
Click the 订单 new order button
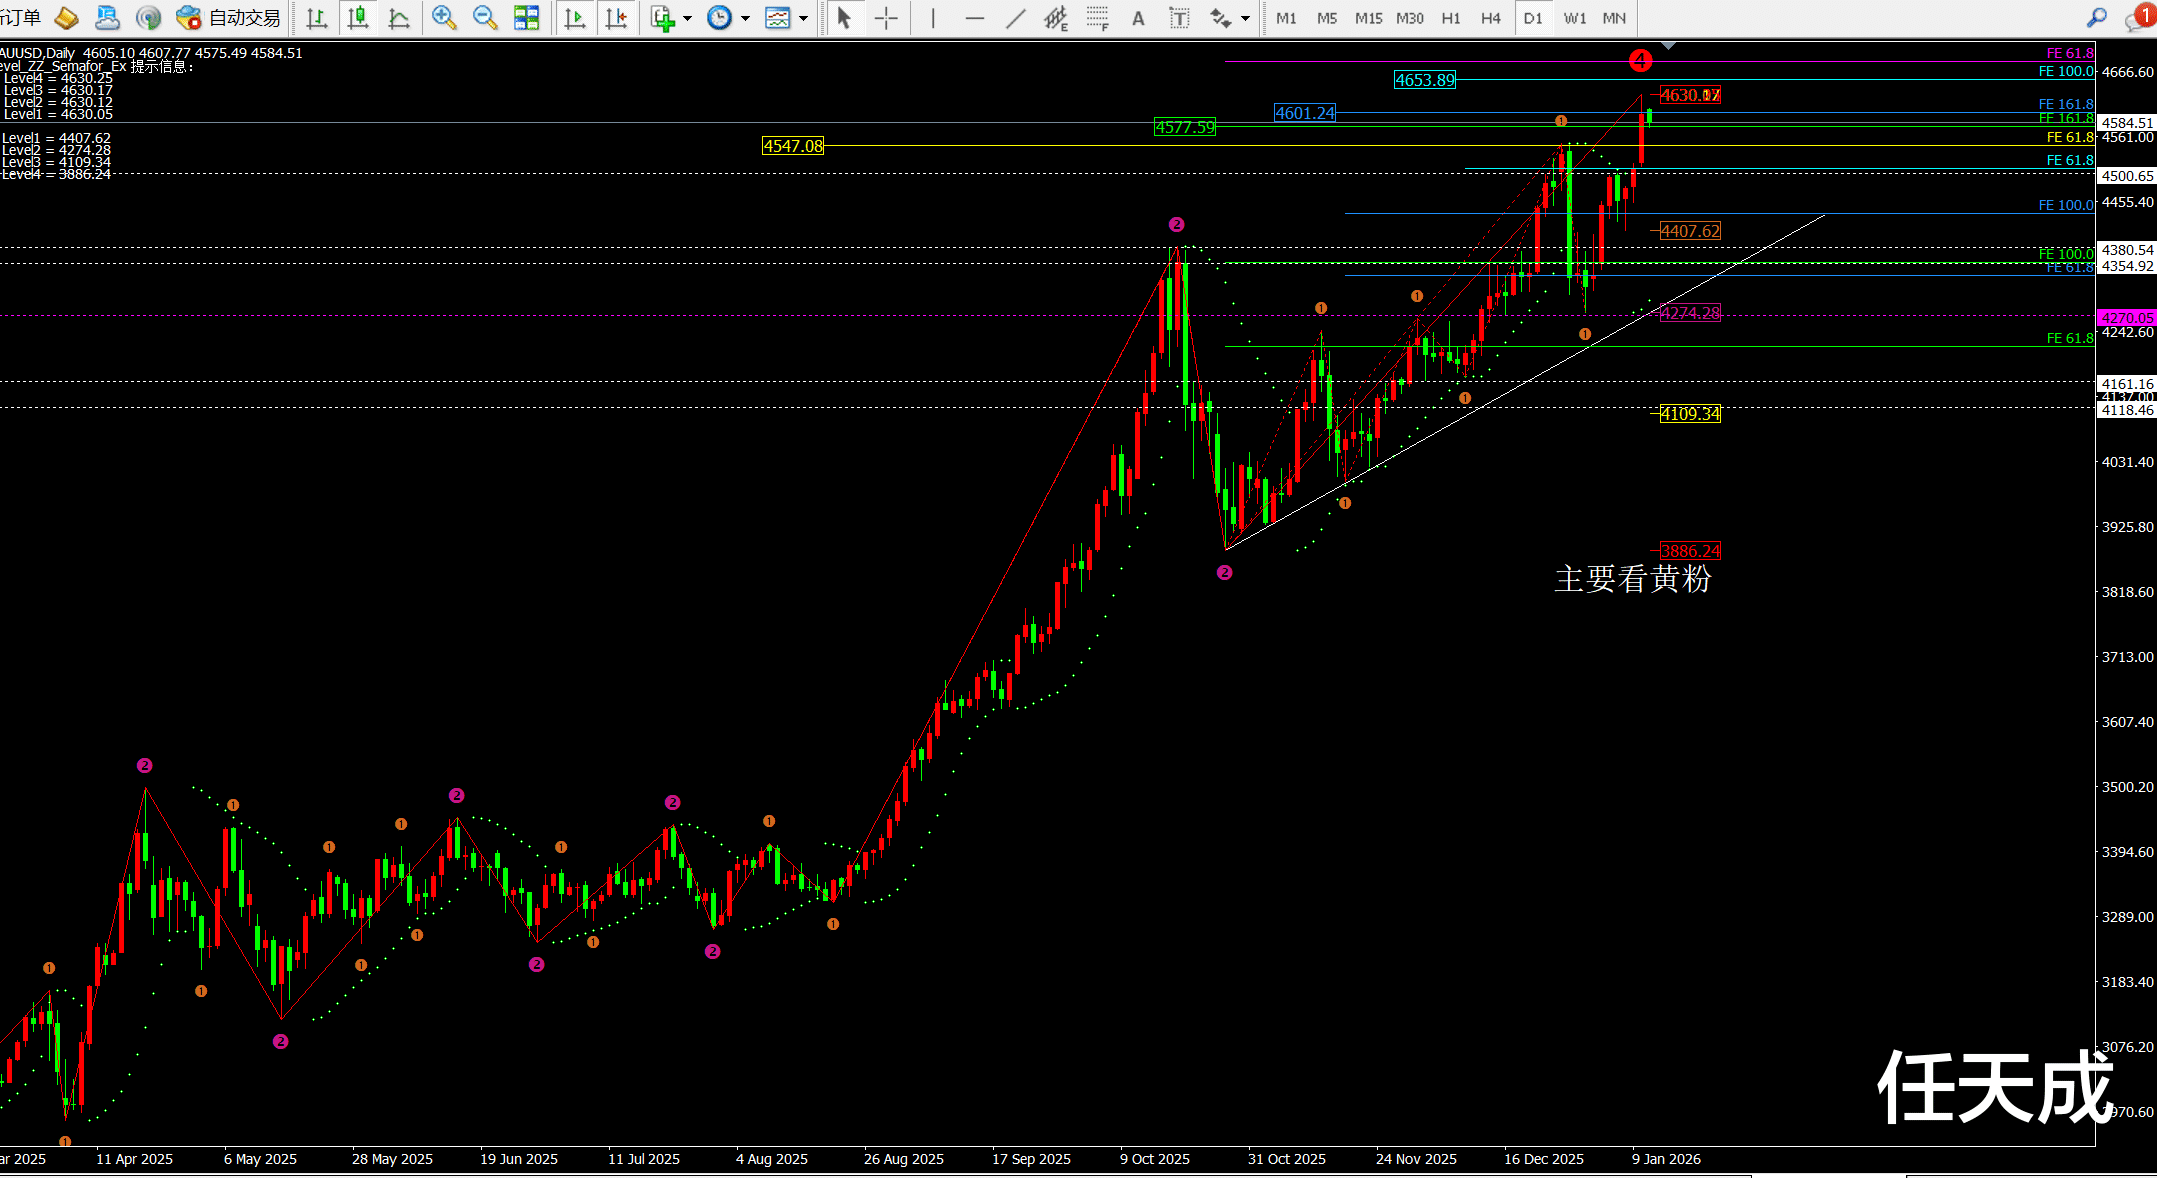(x=22, y=17)
